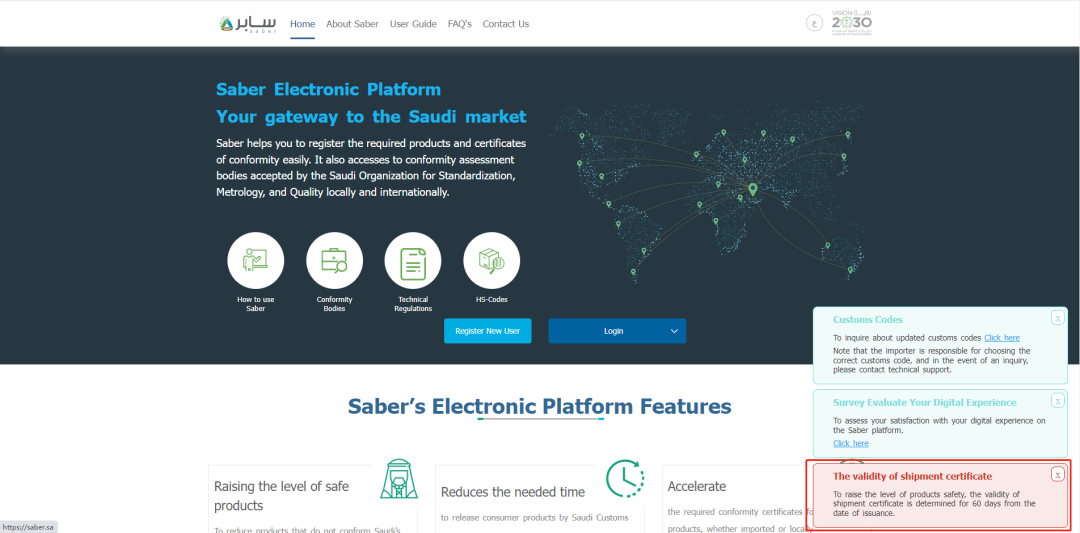Viewport: 1080px width, 533px height.
Task: Open the How to use Saber icon
Action: click(x=255, y=261)
